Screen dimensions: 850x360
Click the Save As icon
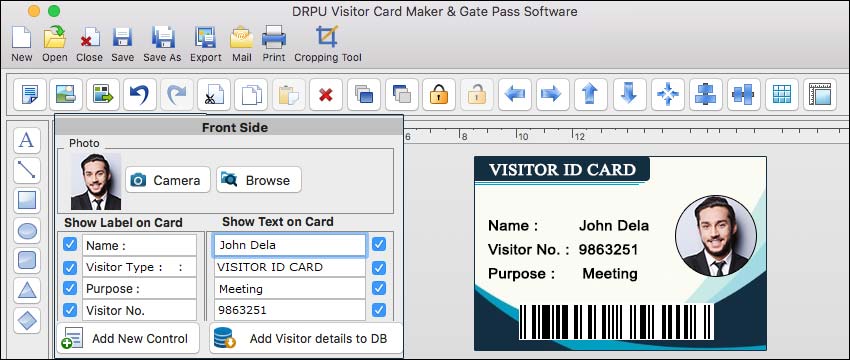point(163,37)
